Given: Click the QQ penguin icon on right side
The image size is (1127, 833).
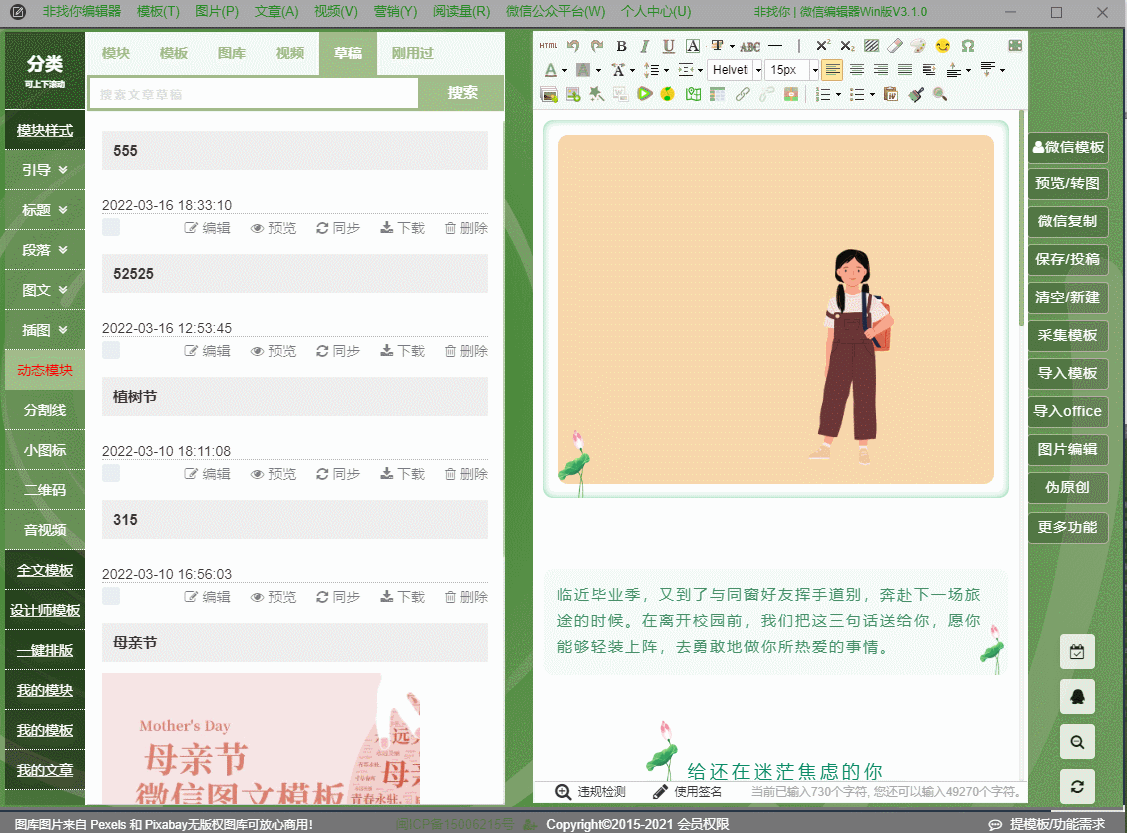Looking at the screenshot, I should pos(1077,696).
